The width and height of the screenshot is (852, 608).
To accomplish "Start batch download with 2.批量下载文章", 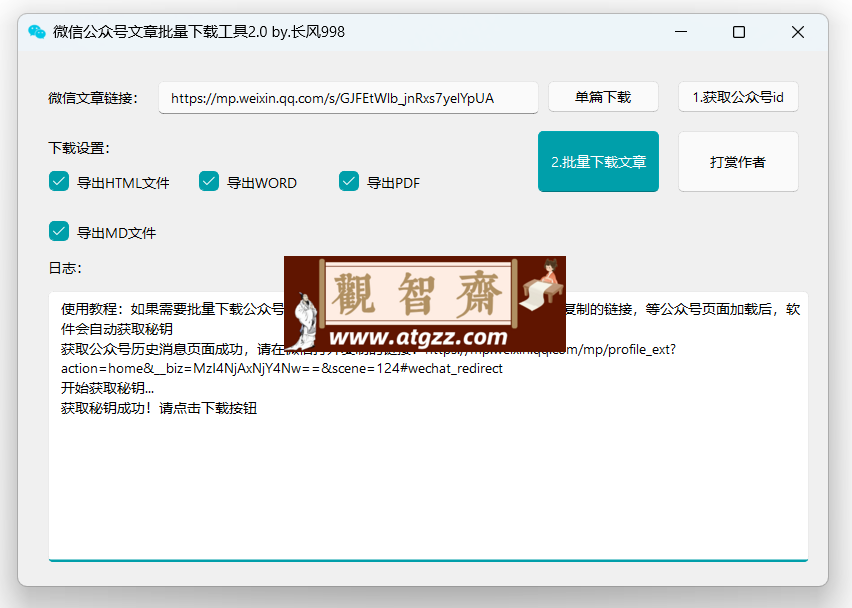I will [598, 161].
